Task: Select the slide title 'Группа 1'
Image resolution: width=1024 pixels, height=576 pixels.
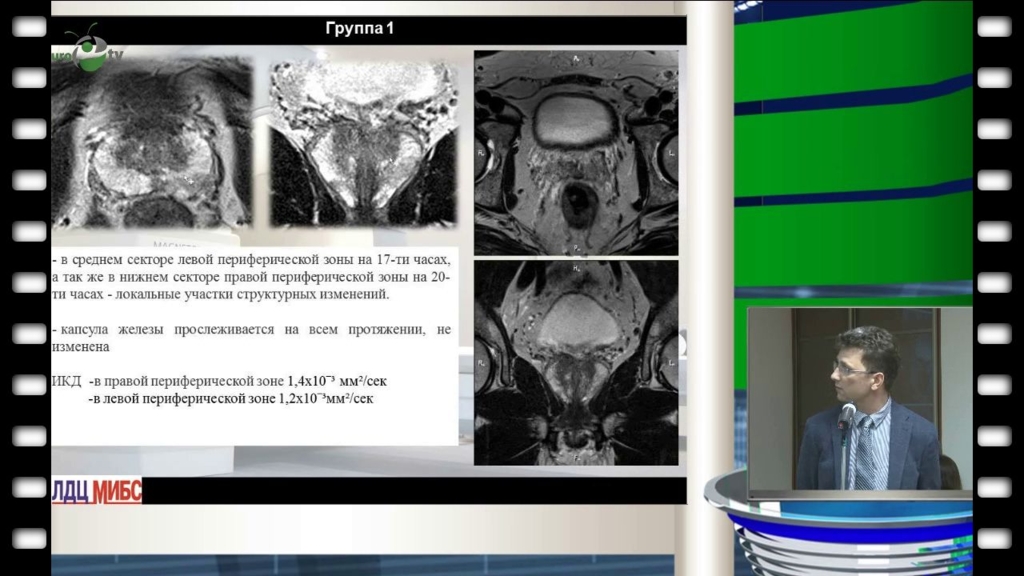Action: click(x=360, y=29)
